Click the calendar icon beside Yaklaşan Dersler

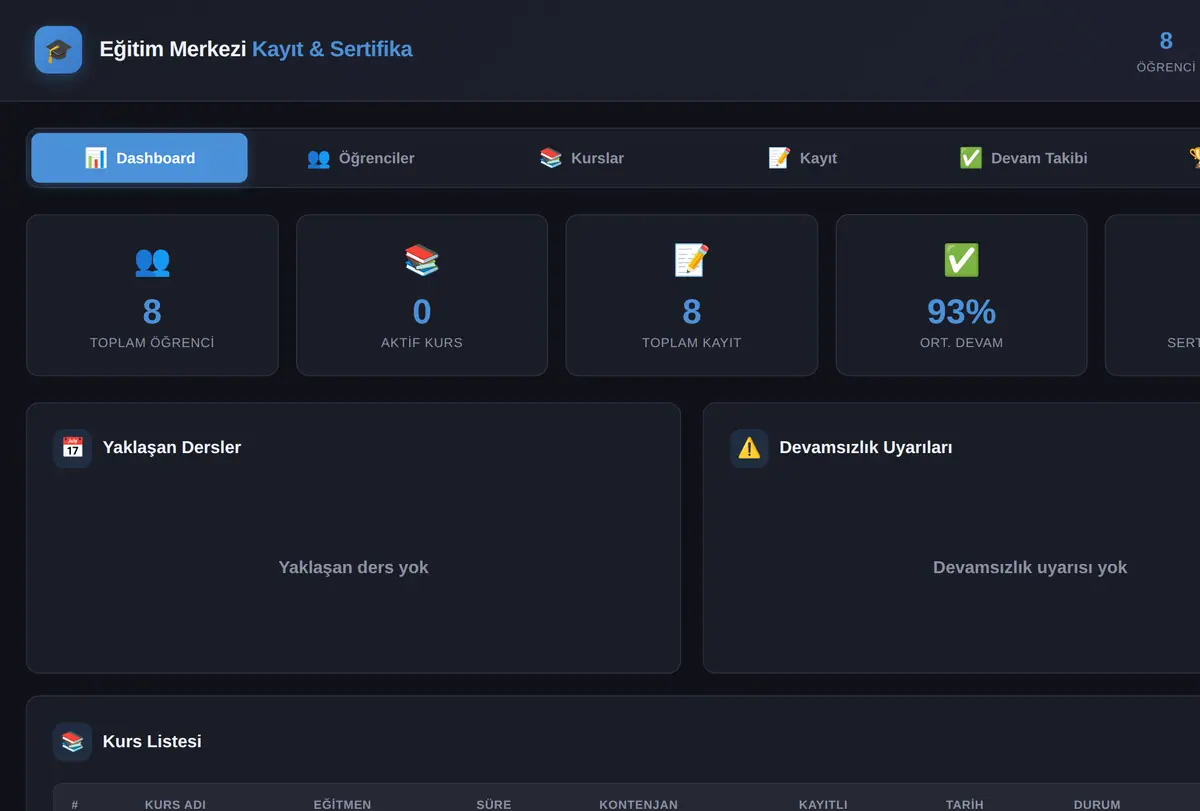point(73,448)
